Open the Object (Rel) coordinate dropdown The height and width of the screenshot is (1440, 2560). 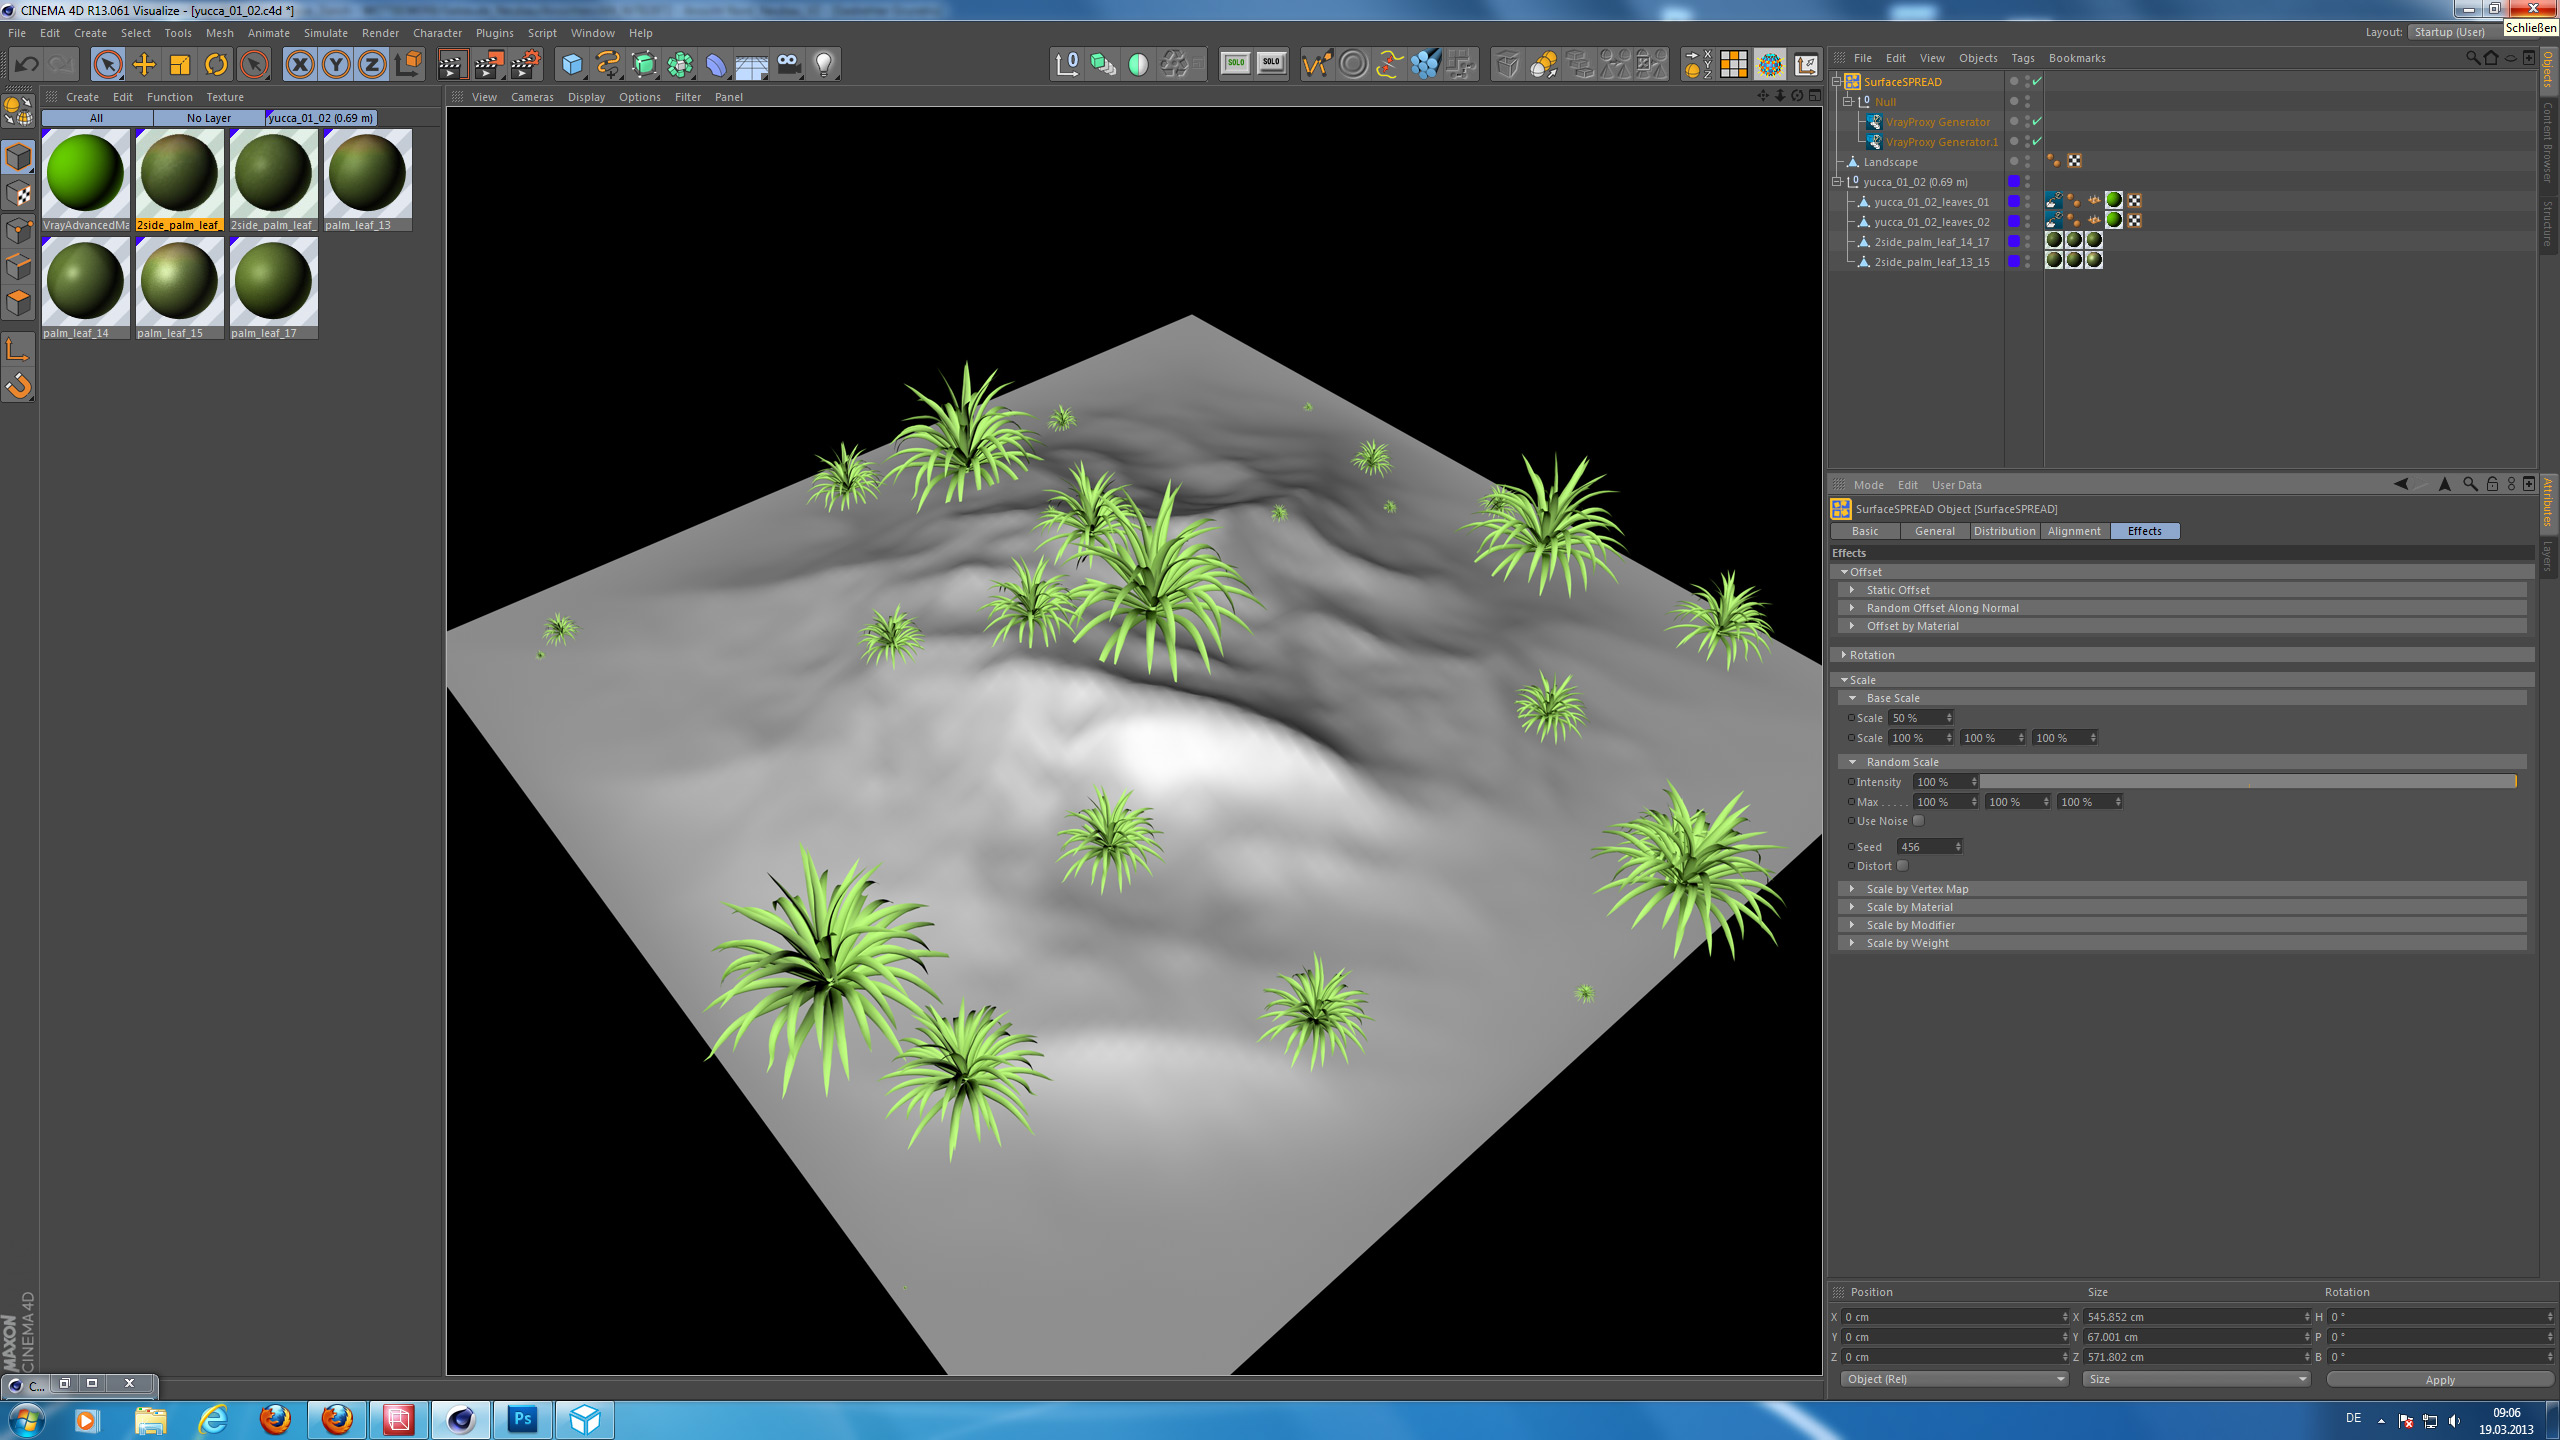(1954, 1379)
